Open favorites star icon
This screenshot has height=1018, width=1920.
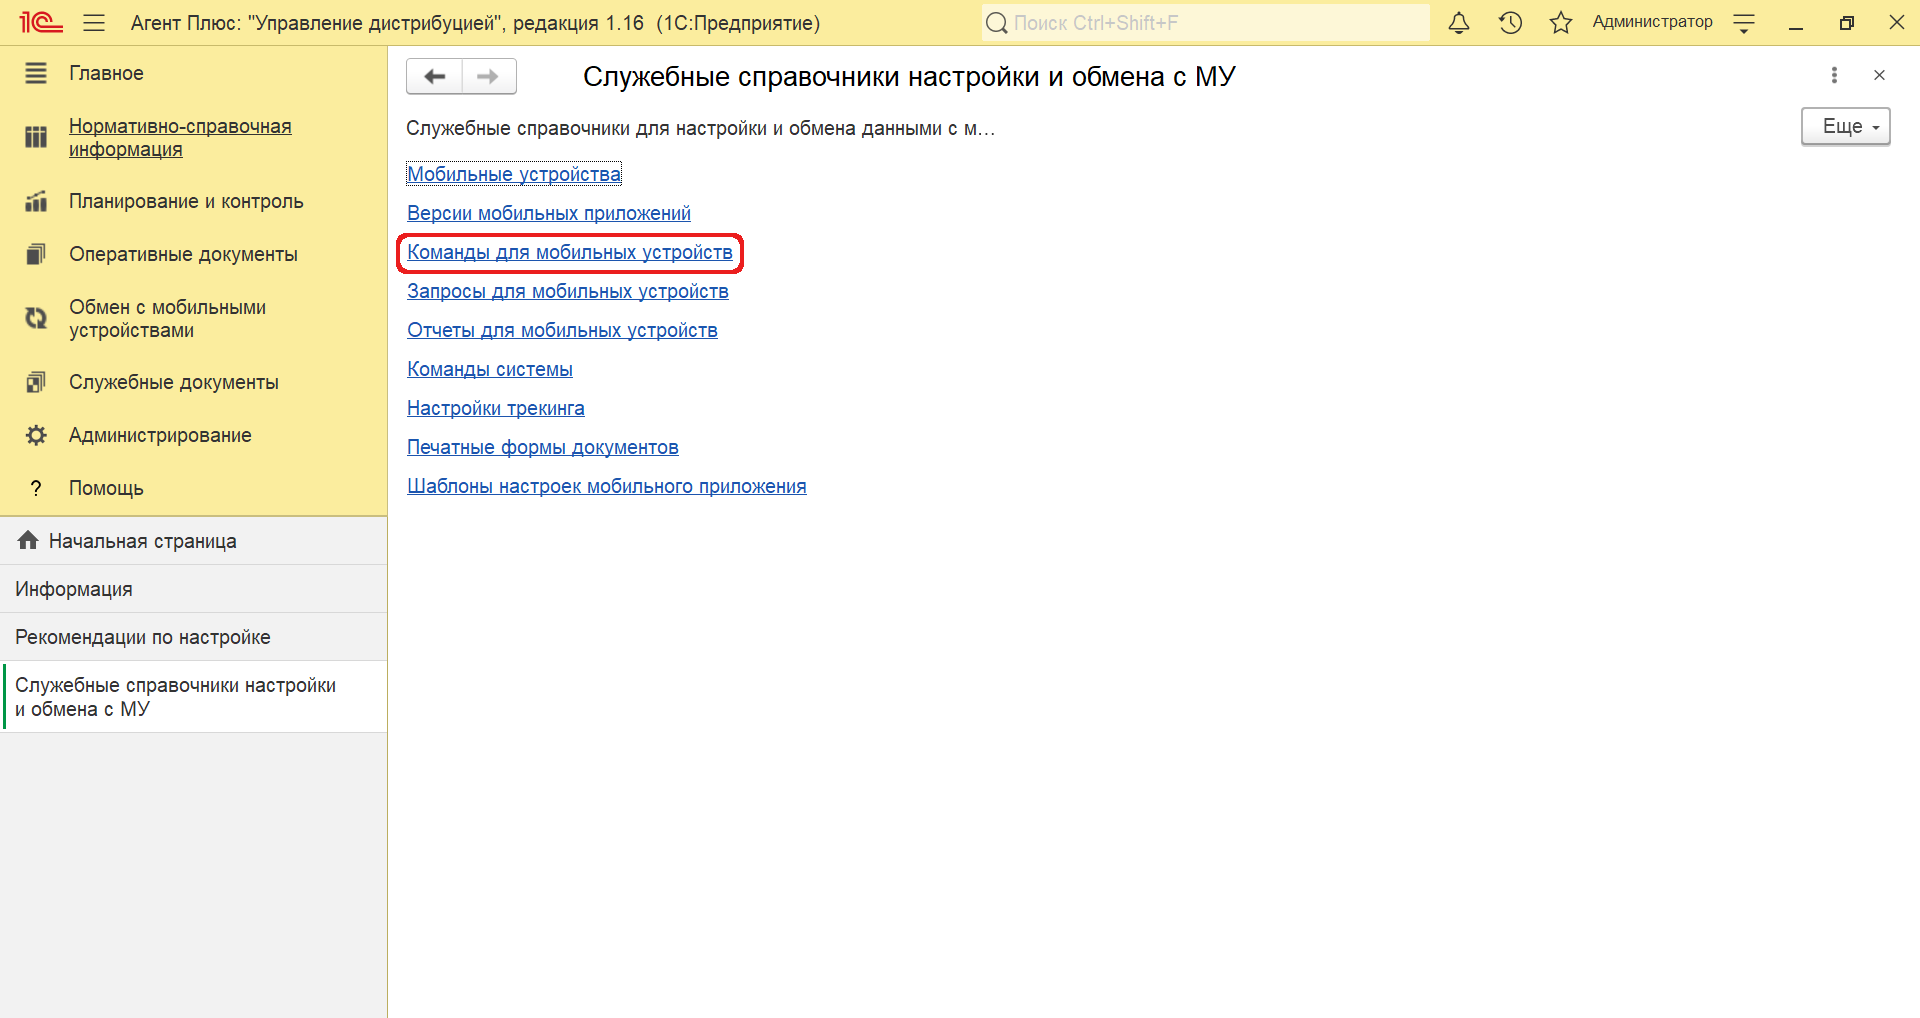tap(1560, 23)
